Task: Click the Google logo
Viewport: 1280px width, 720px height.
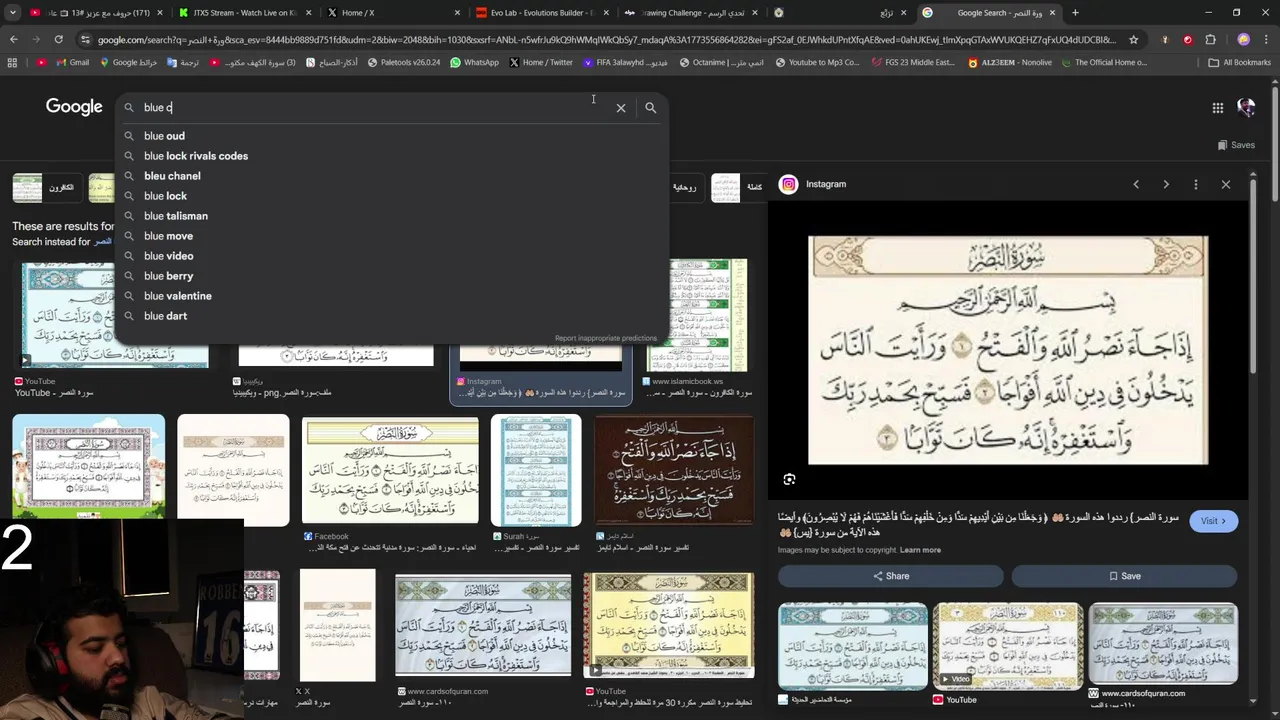Action: (74, 107)
